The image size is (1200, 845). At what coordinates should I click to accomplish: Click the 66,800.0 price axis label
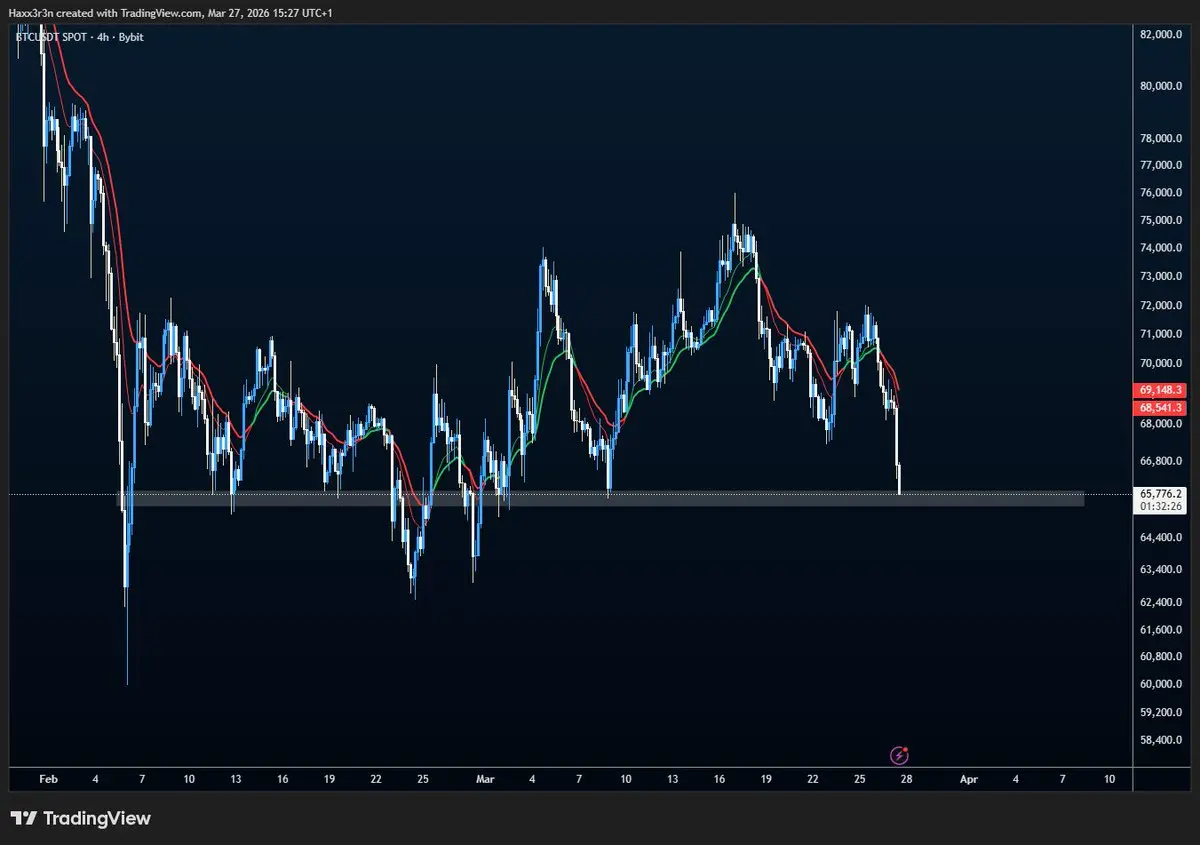(x=1160, y=462)
